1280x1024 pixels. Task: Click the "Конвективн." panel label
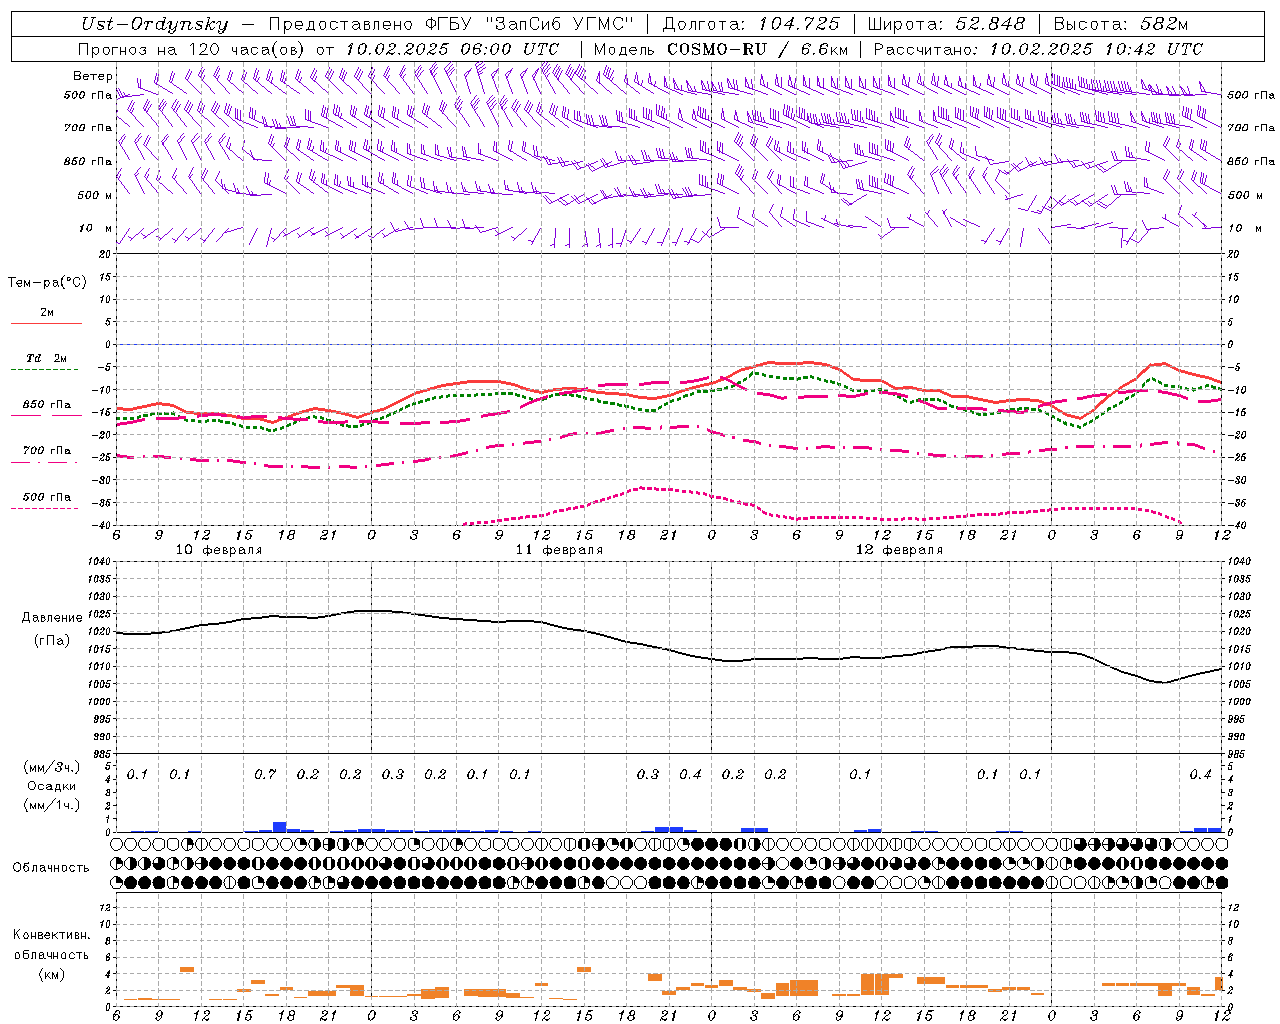point(51,935)
